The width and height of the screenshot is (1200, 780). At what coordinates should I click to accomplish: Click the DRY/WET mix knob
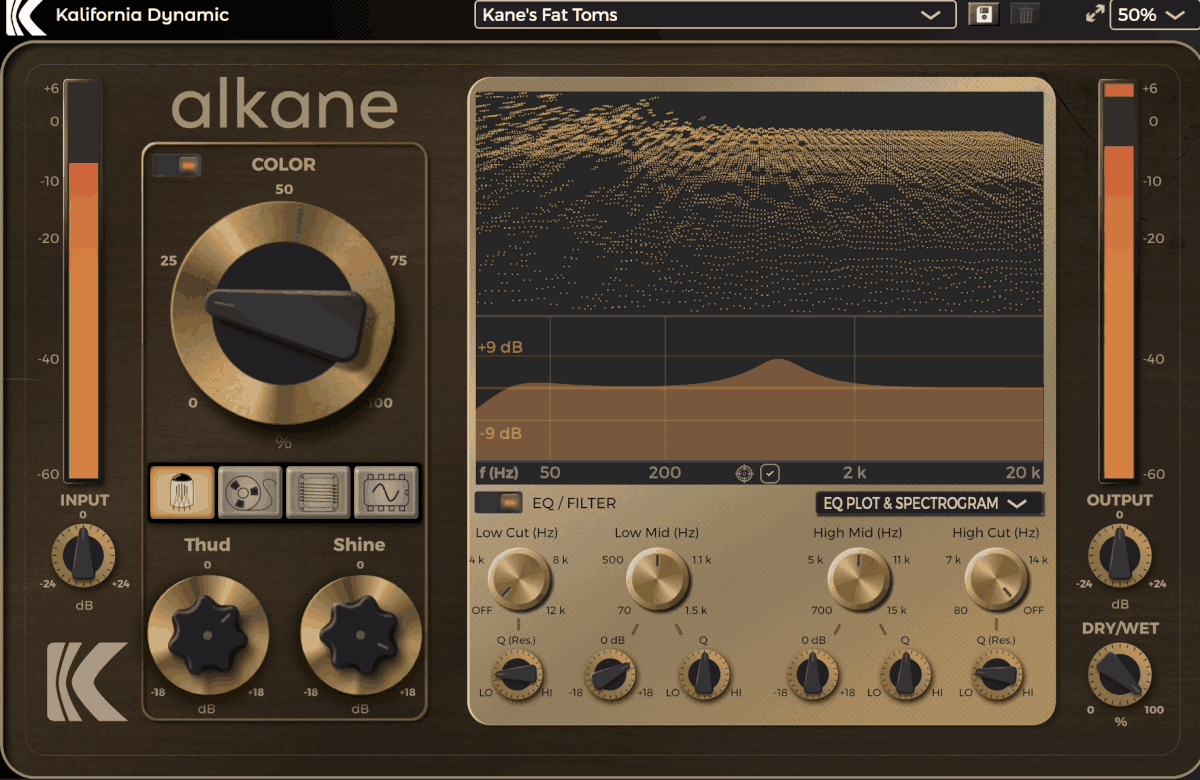[1120, 675]
